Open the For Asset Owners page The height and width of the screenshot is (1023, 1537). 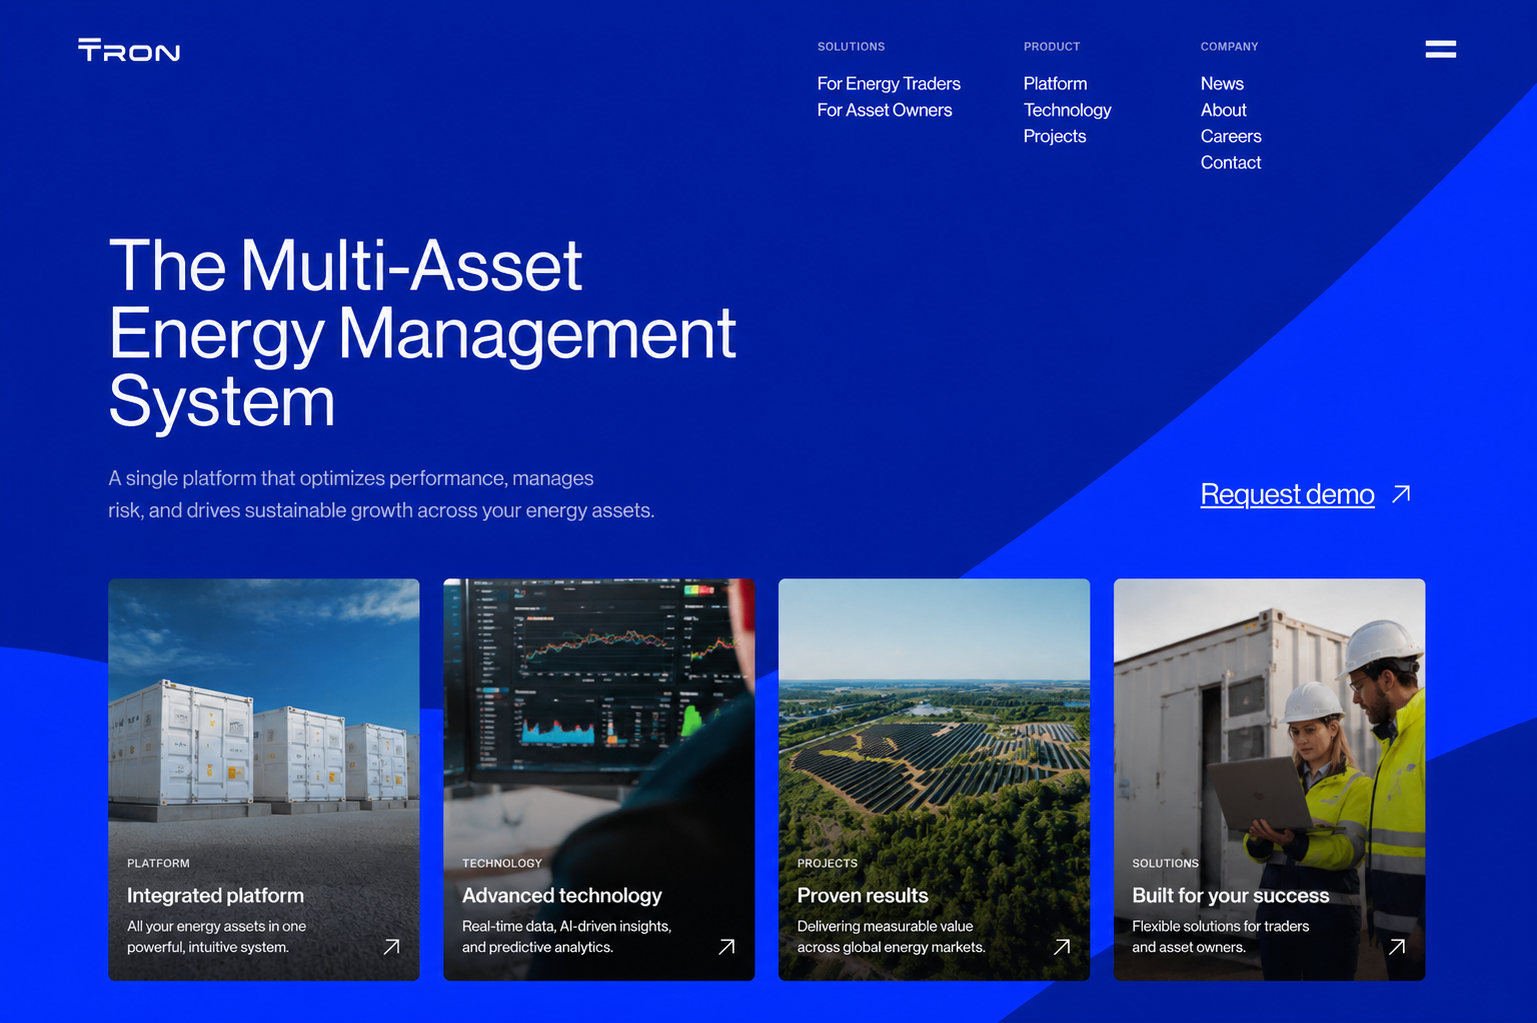click(884, 110)
